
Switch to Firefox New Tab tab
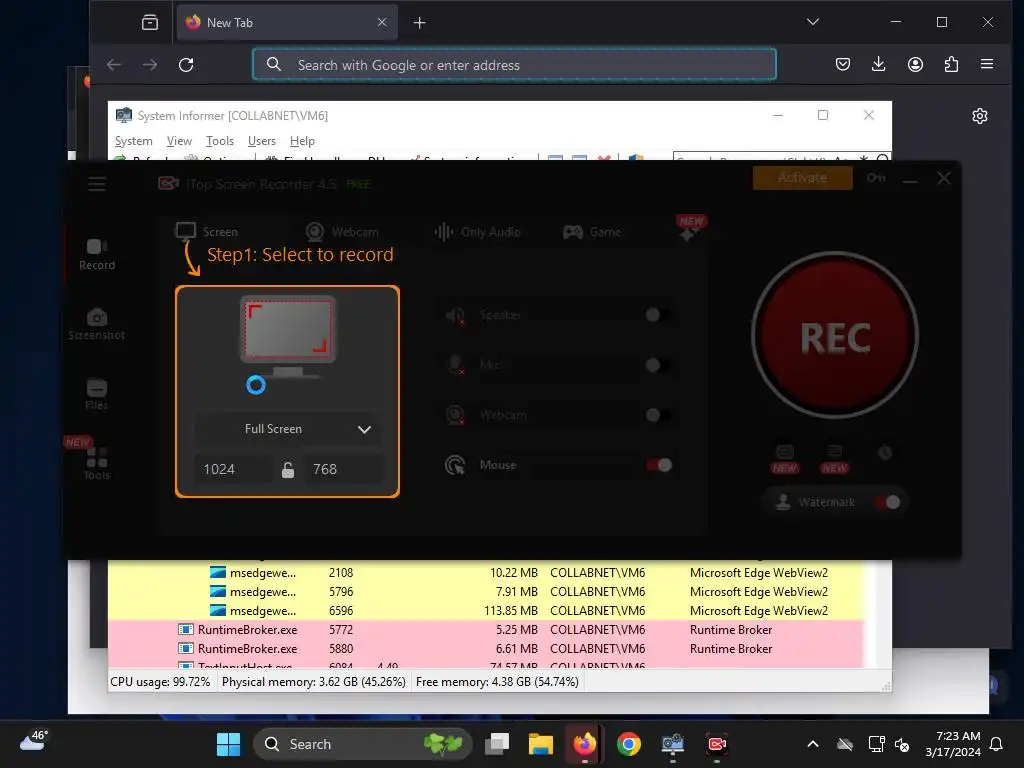(x=287, y=23)
